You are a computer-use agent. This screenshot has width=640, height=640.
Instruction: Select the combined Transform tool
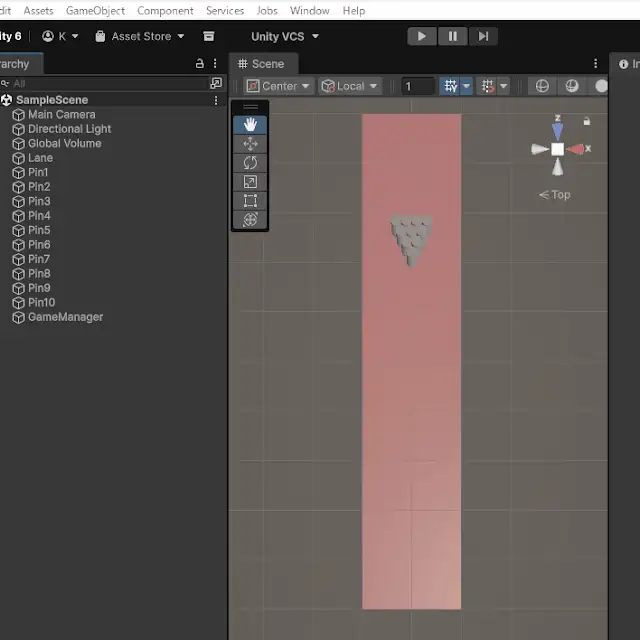[250, 220]
